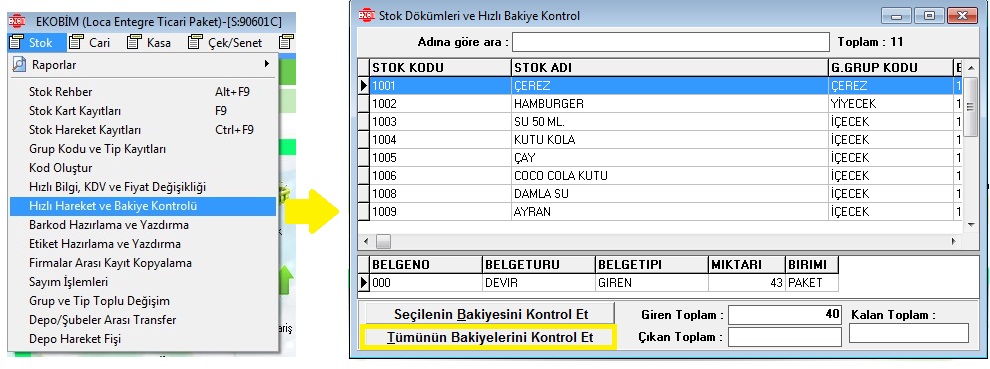This screenshot has height=369, width=990.
Task: Expand the Raporlar submenu
Action: (x=143, y=64)
